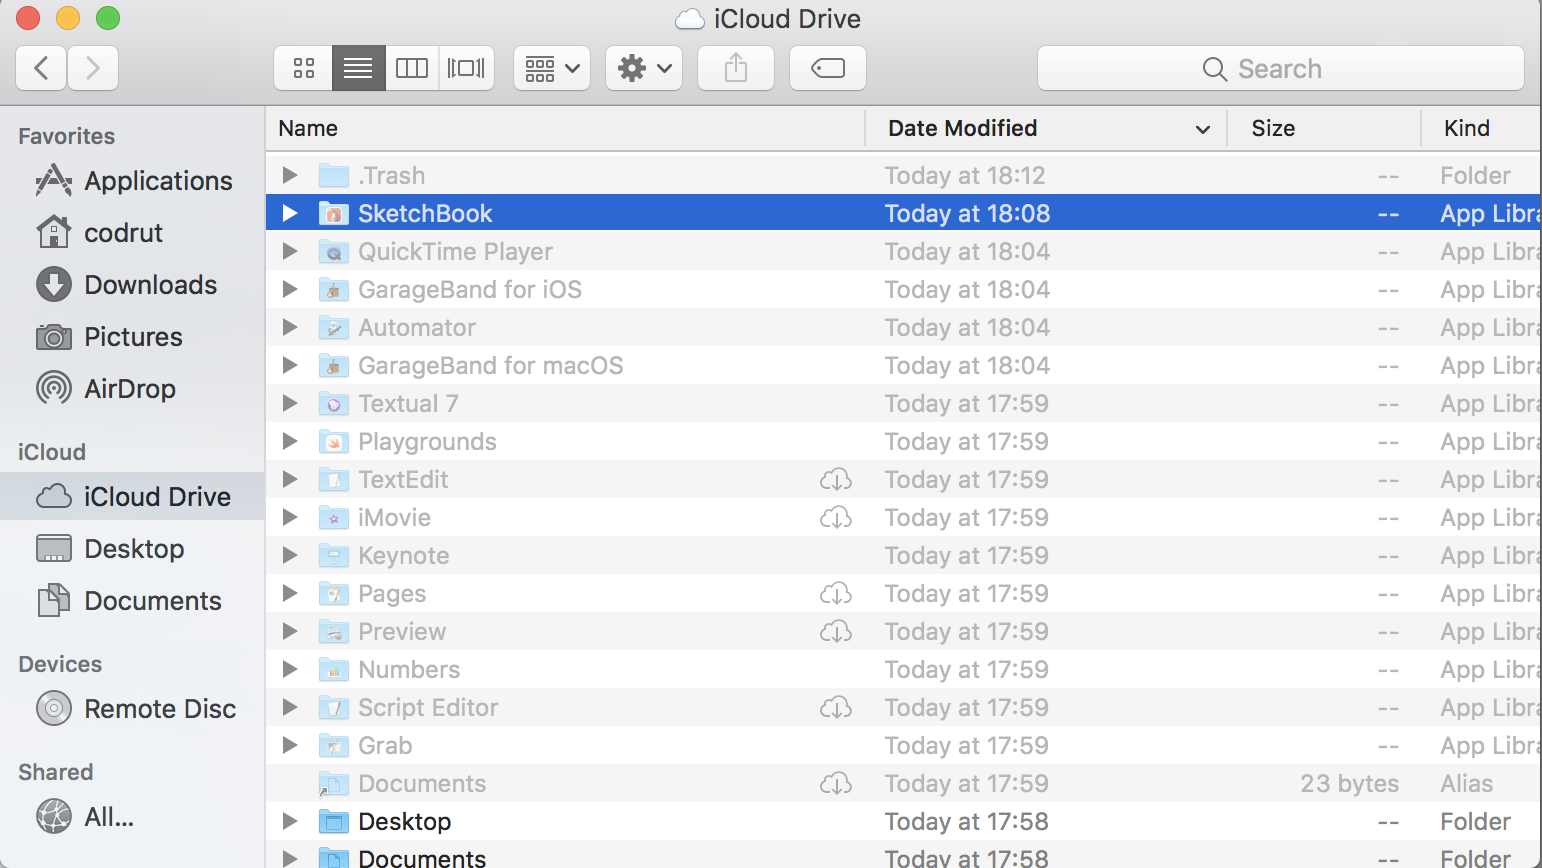1542x868 pixels.
Task: Click the 23 bytes size value
Action: point(1349,784)
